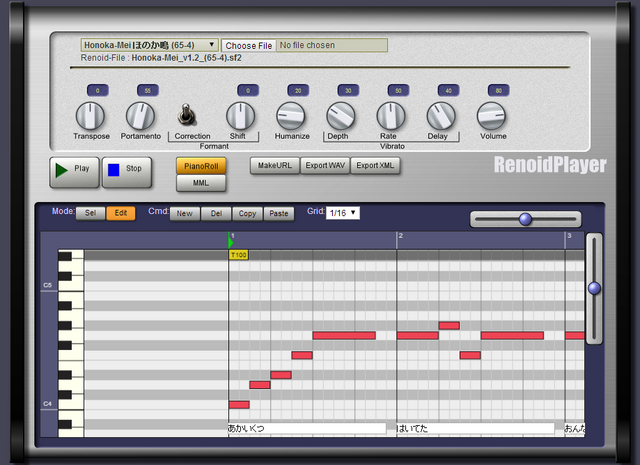
Task: Select the highest red note in measure 2
Action: click(449, 325)
